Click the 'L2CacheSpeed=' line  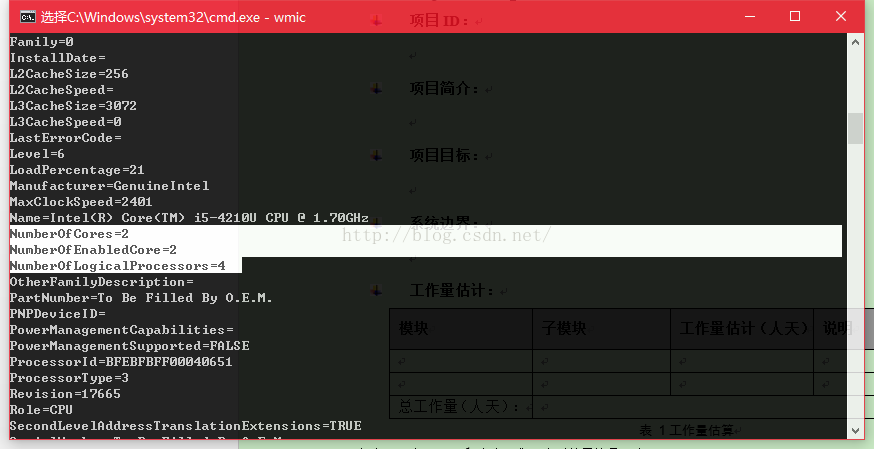click(61, 90)
